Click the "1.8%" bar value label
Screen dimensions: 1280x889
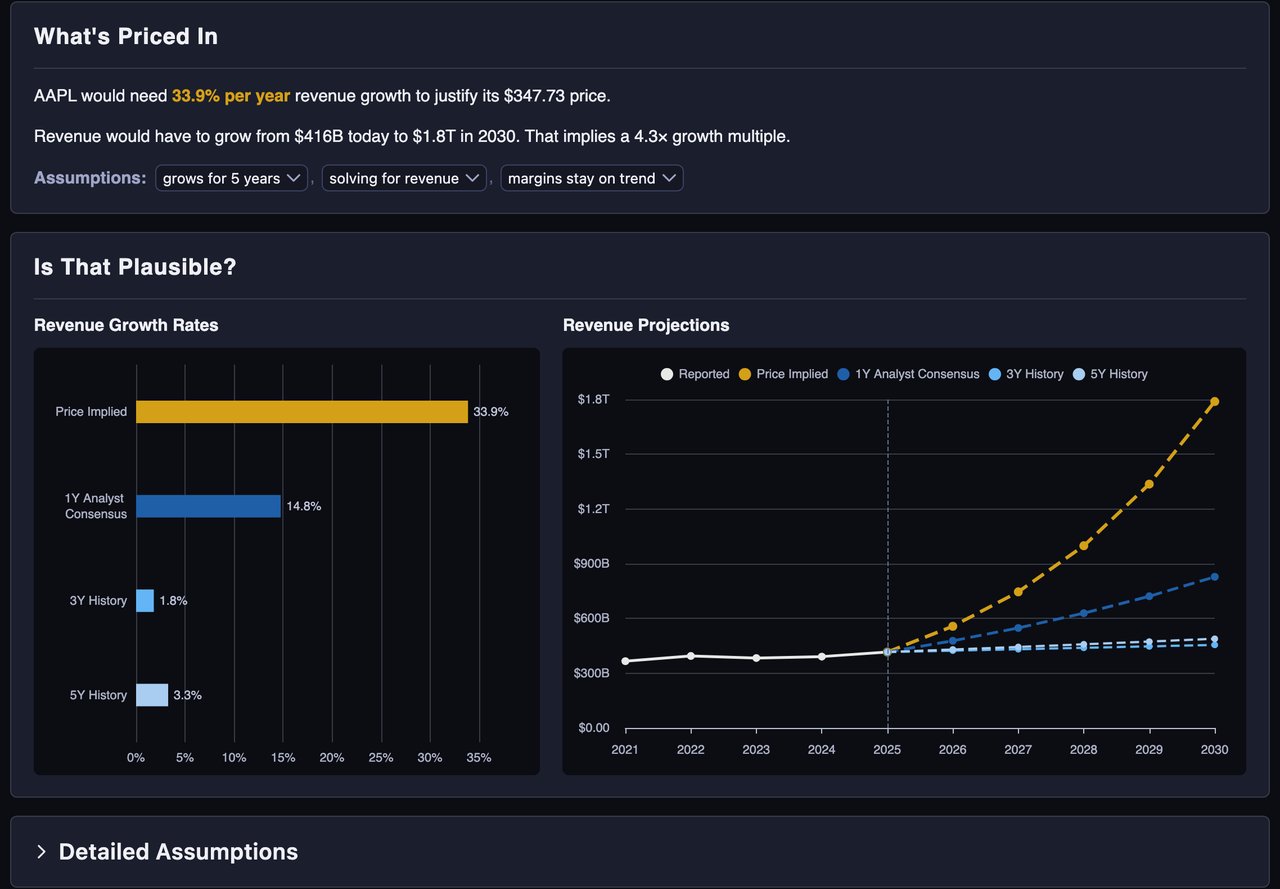click(173, 601)
